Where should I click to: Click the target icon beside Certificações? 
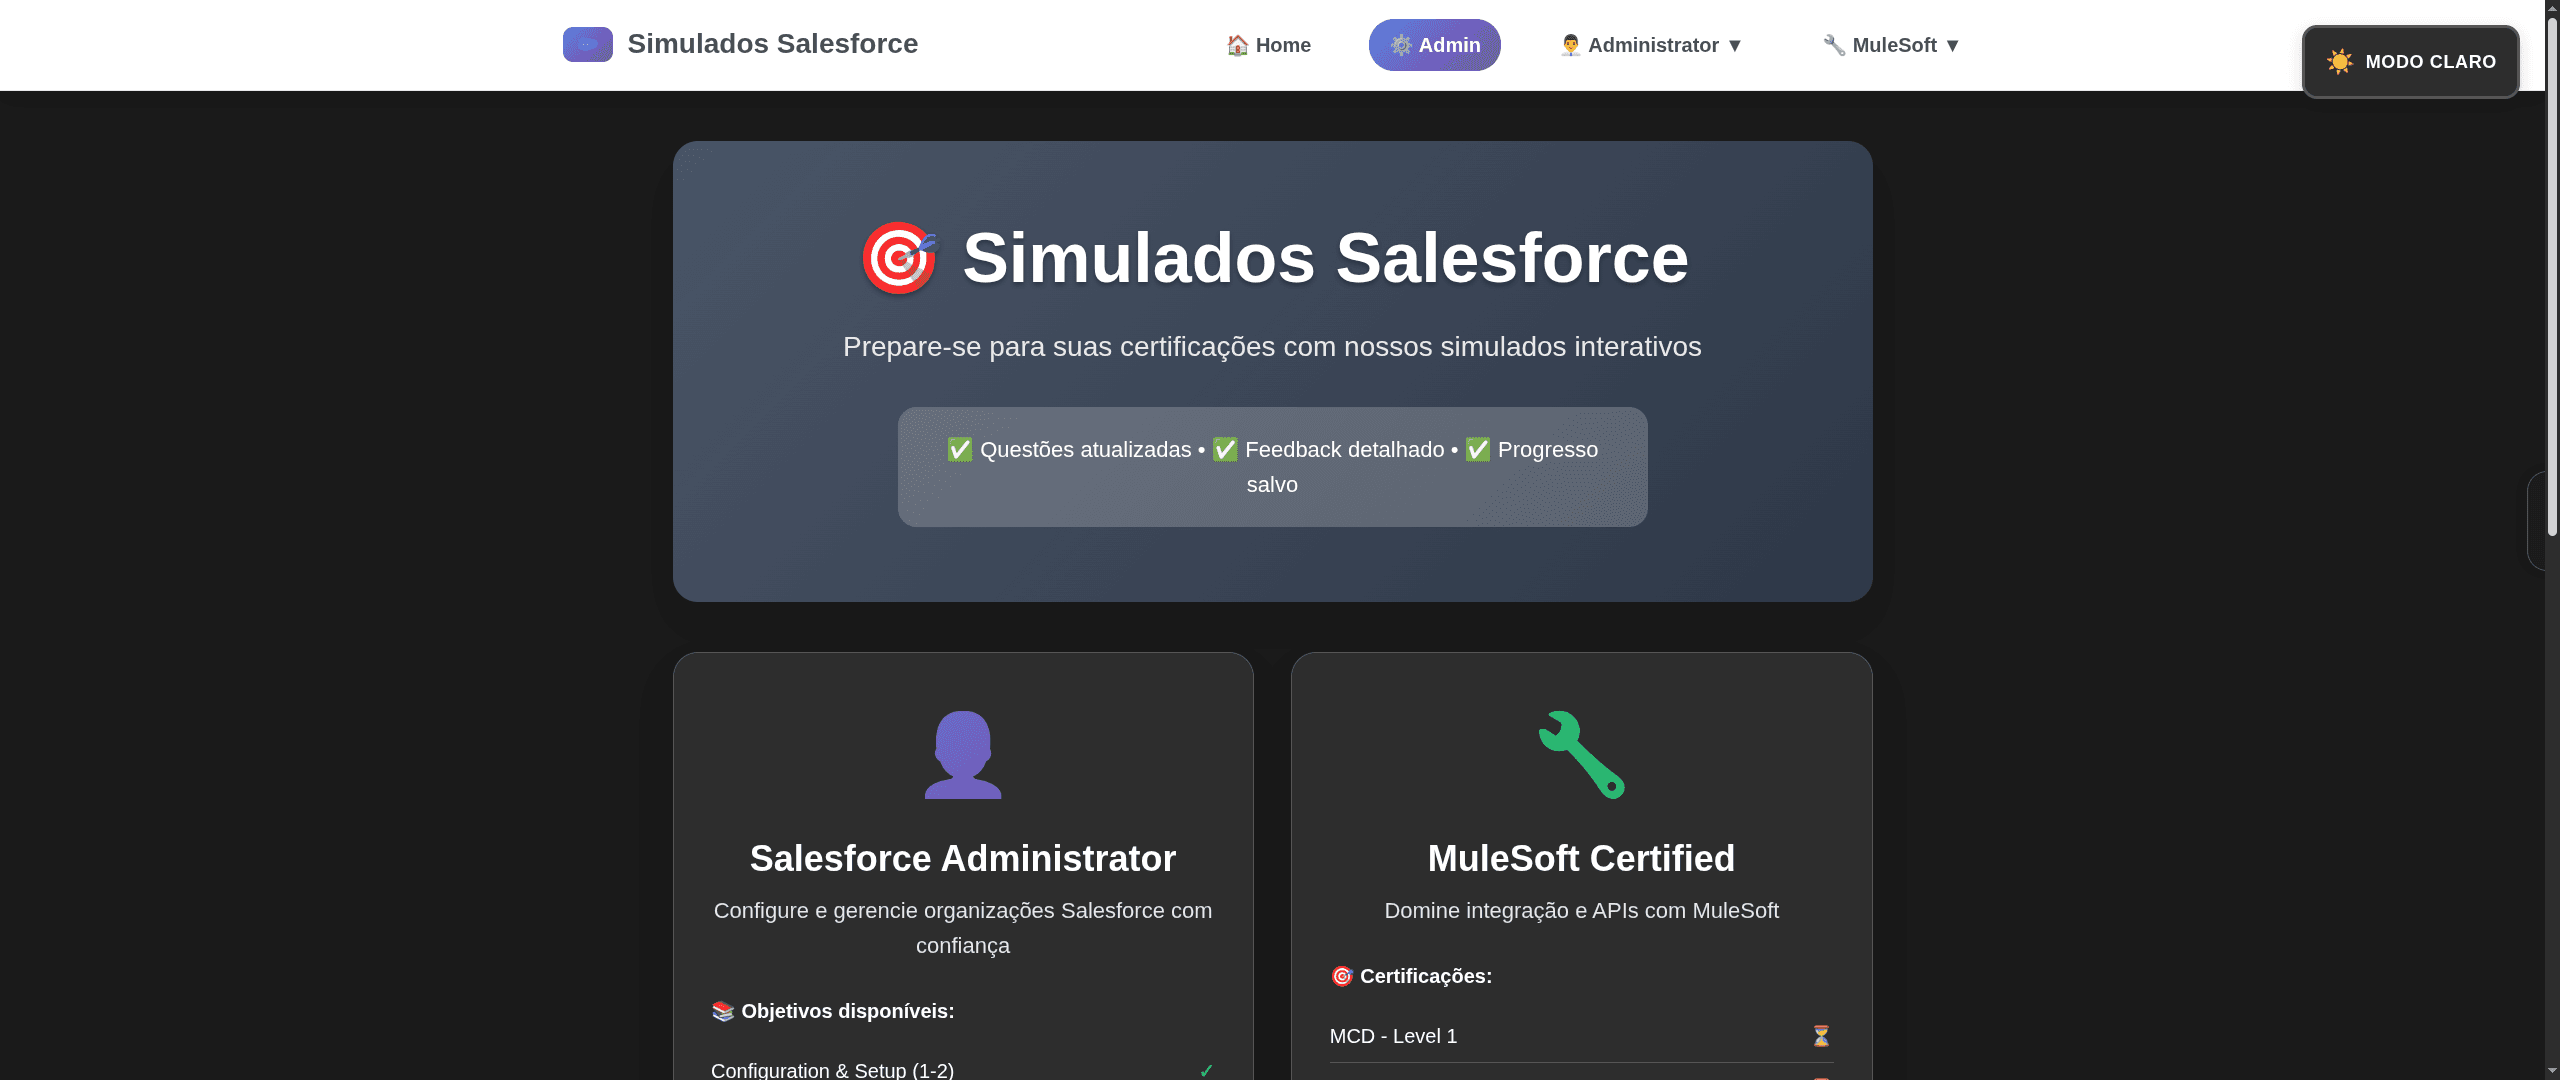click(1341, 976)
